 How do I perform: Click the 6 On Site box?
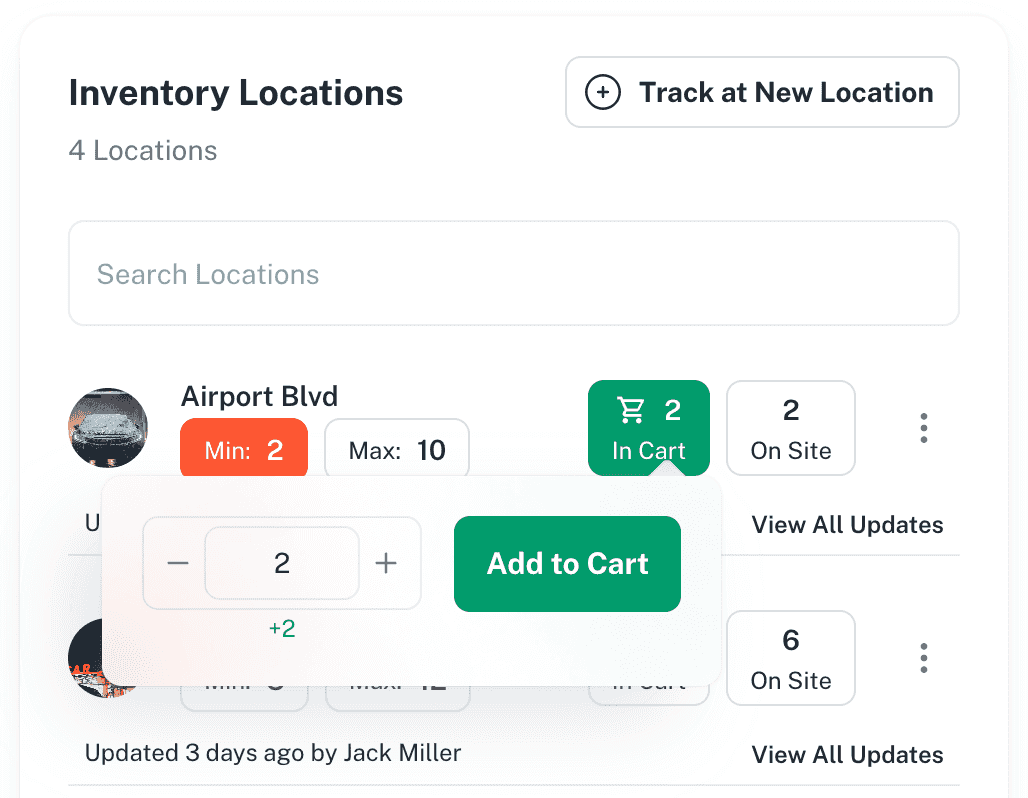click(x=790, y=658)
